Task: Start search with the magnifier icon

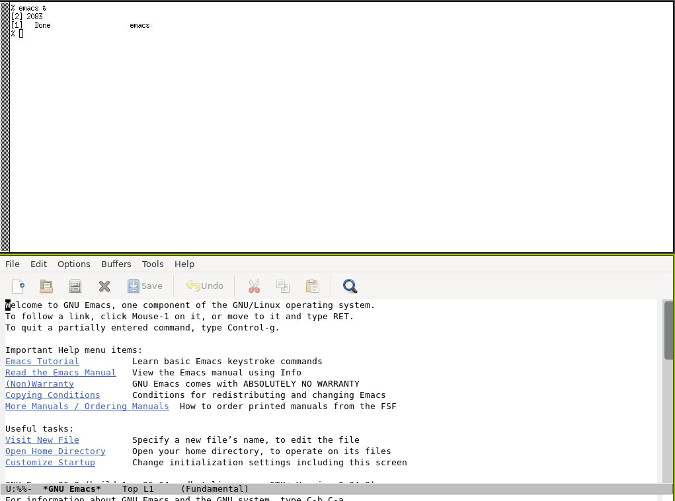Action: tap(350, 286)
